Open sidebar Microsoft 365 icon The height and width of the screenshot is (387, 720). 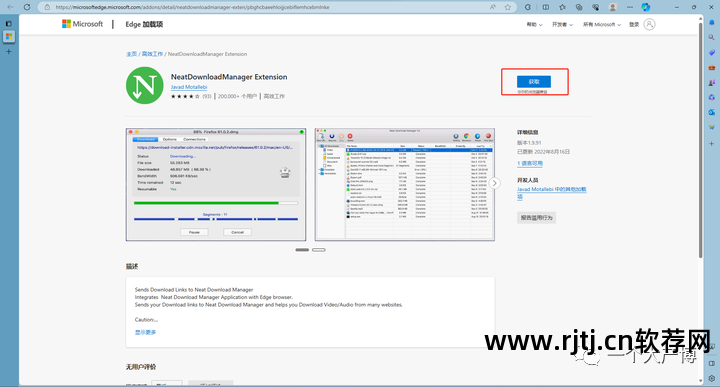[712, 97]
